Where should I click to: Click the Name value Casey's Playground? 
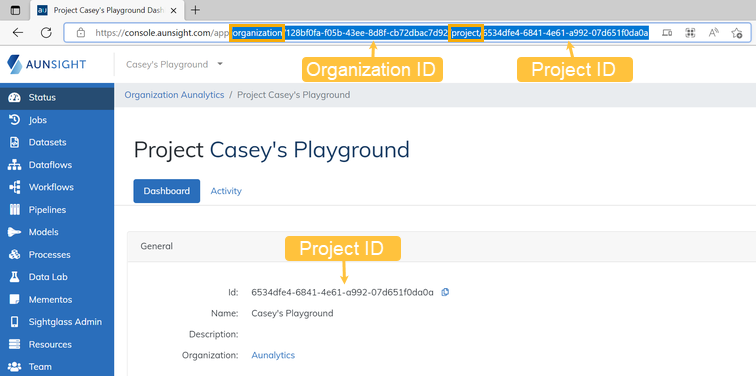pyautogui.click(x=292, y=313)
